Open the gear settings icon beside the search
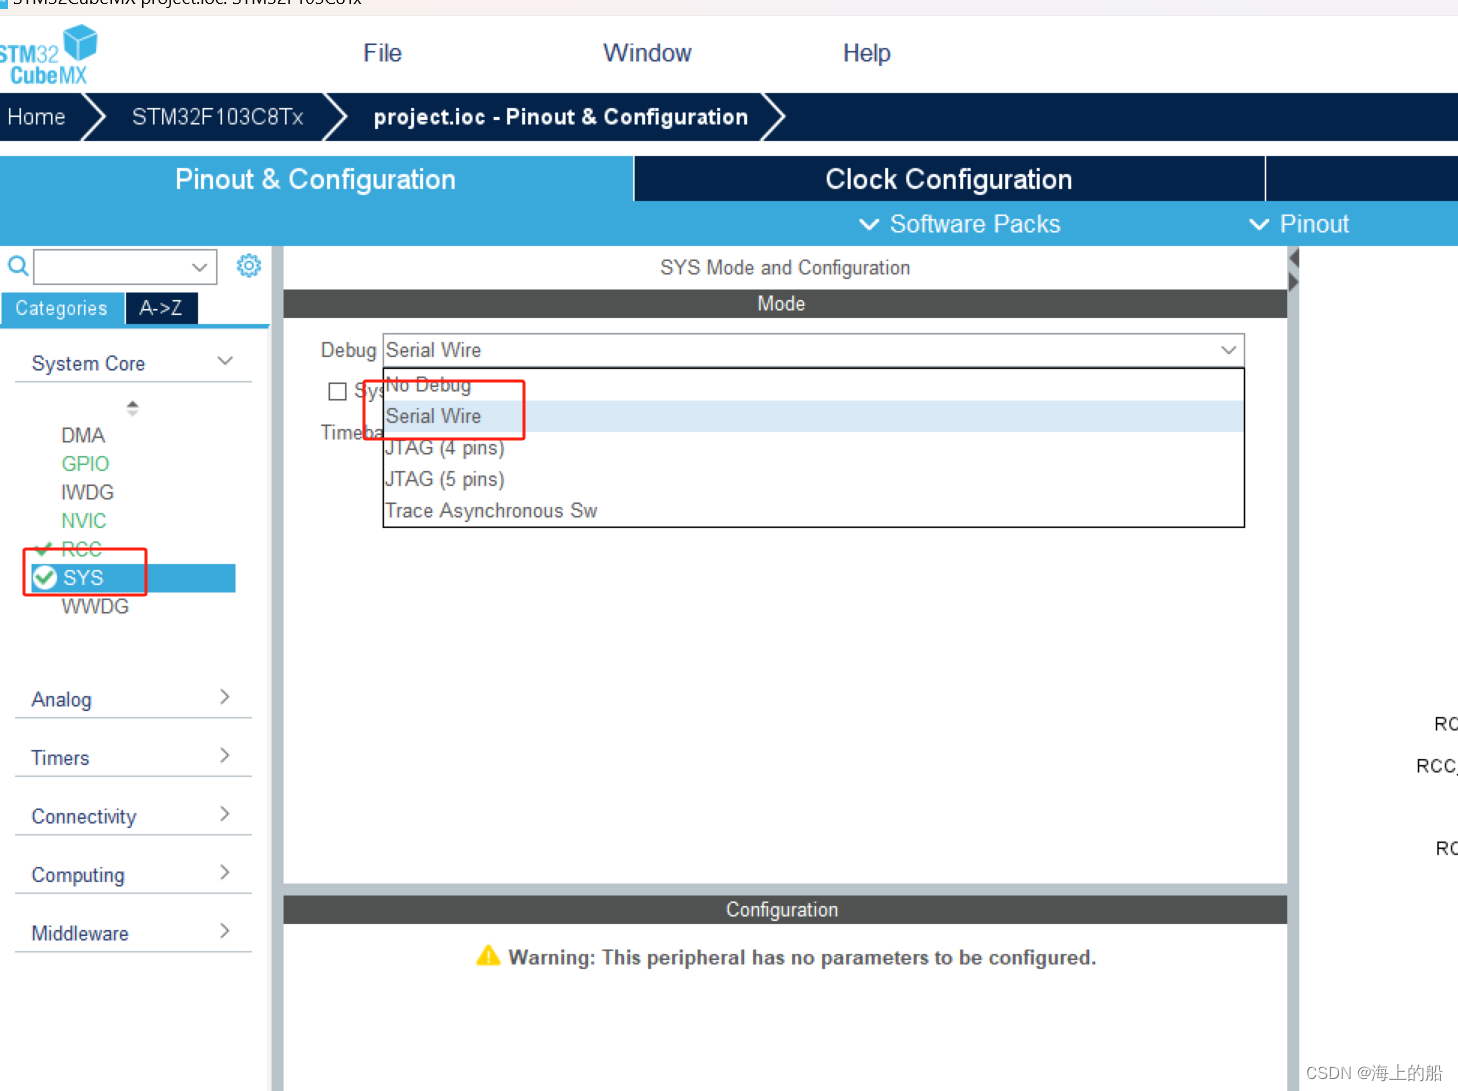The width and height of the screenshot is (1458, 1091). click(249, 265)
